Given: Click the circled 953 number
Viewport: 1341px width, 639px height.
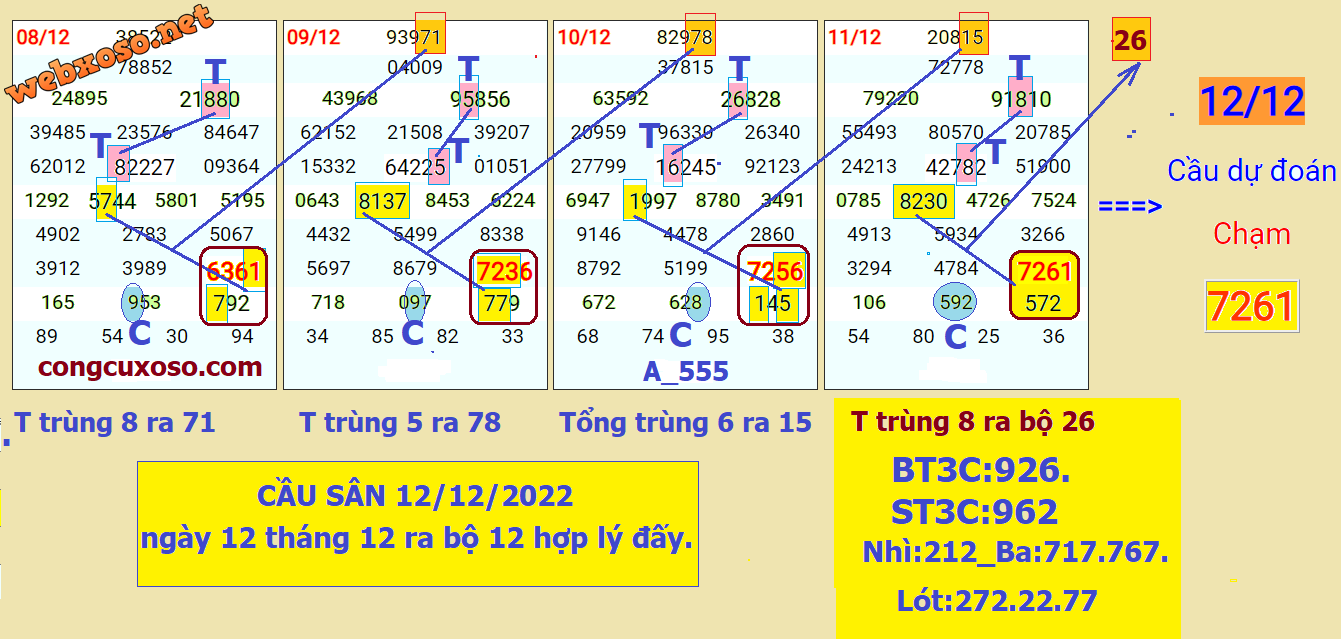Looking at the screenshot, I should 145,302.
